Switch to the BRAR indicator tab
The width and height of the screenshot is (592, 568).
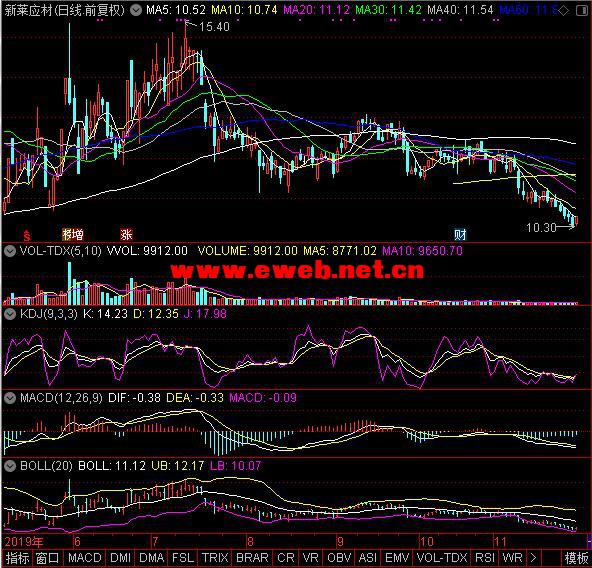252,558
